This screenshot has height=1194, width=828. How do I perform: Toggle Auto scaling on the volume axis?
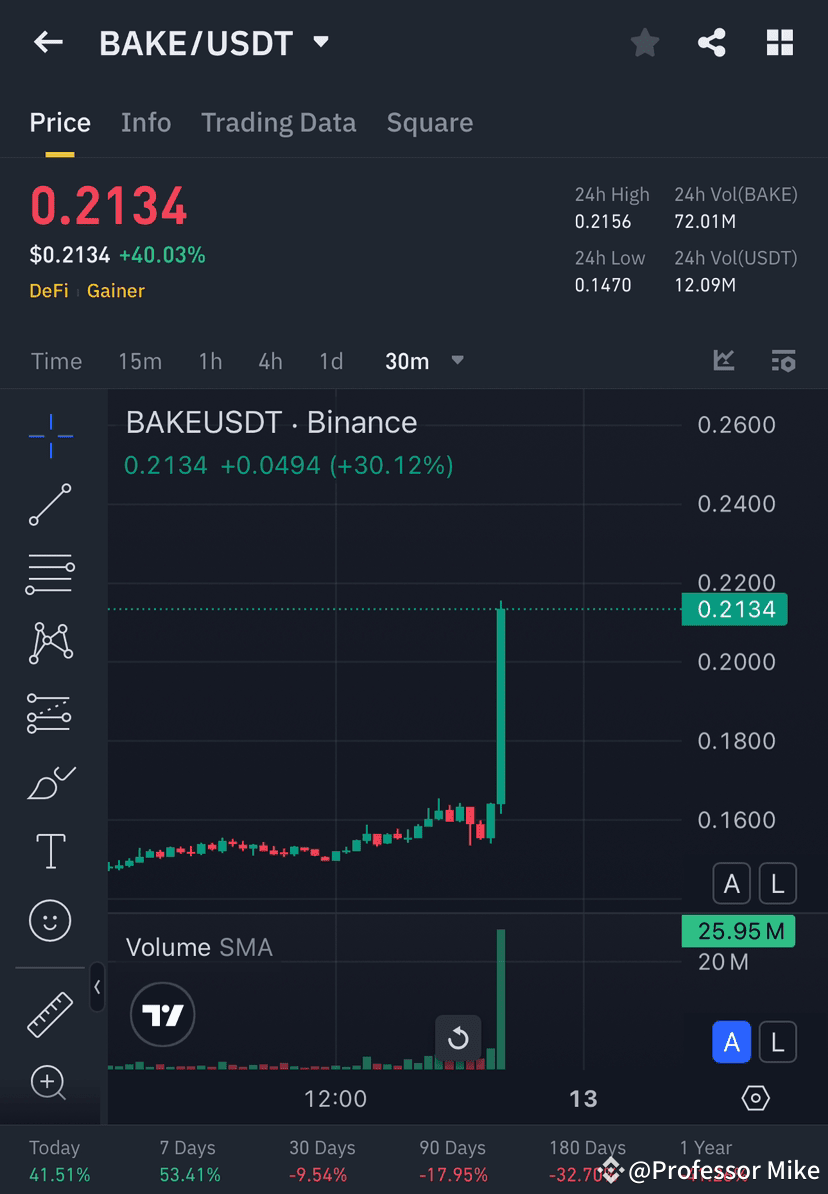[731, 1042]
